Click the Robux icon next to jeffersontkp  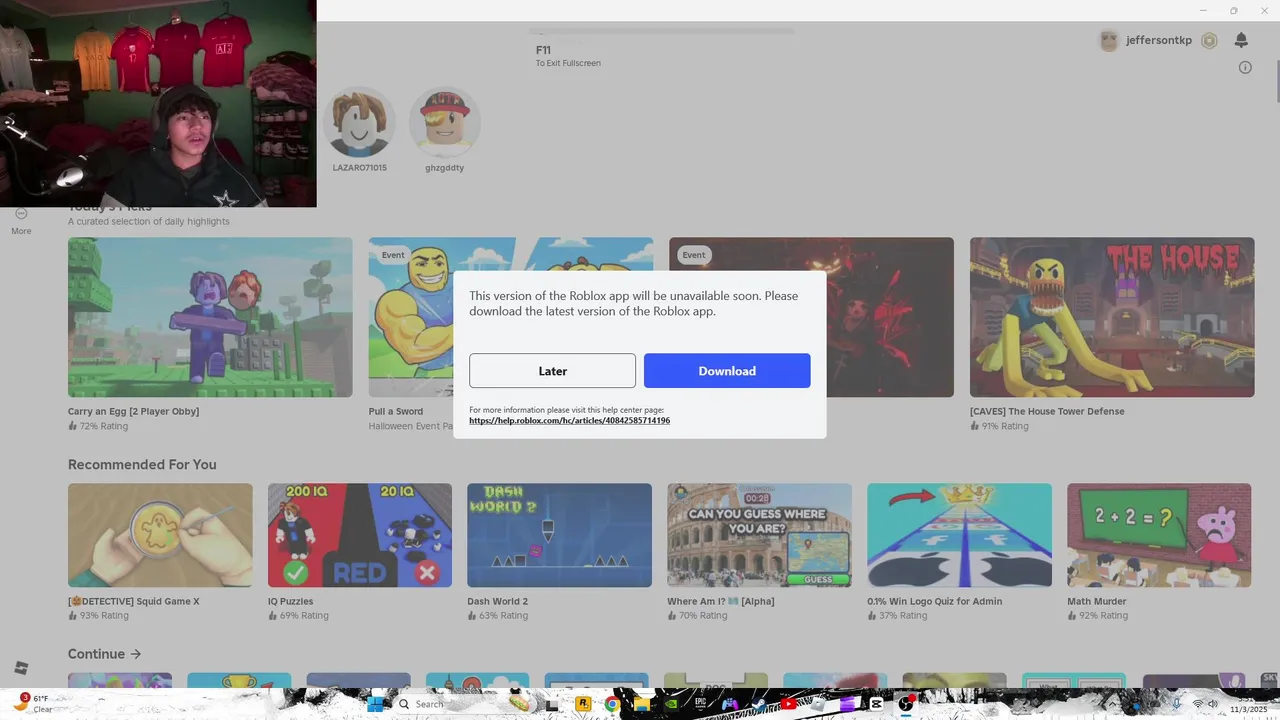[1209, 40]
